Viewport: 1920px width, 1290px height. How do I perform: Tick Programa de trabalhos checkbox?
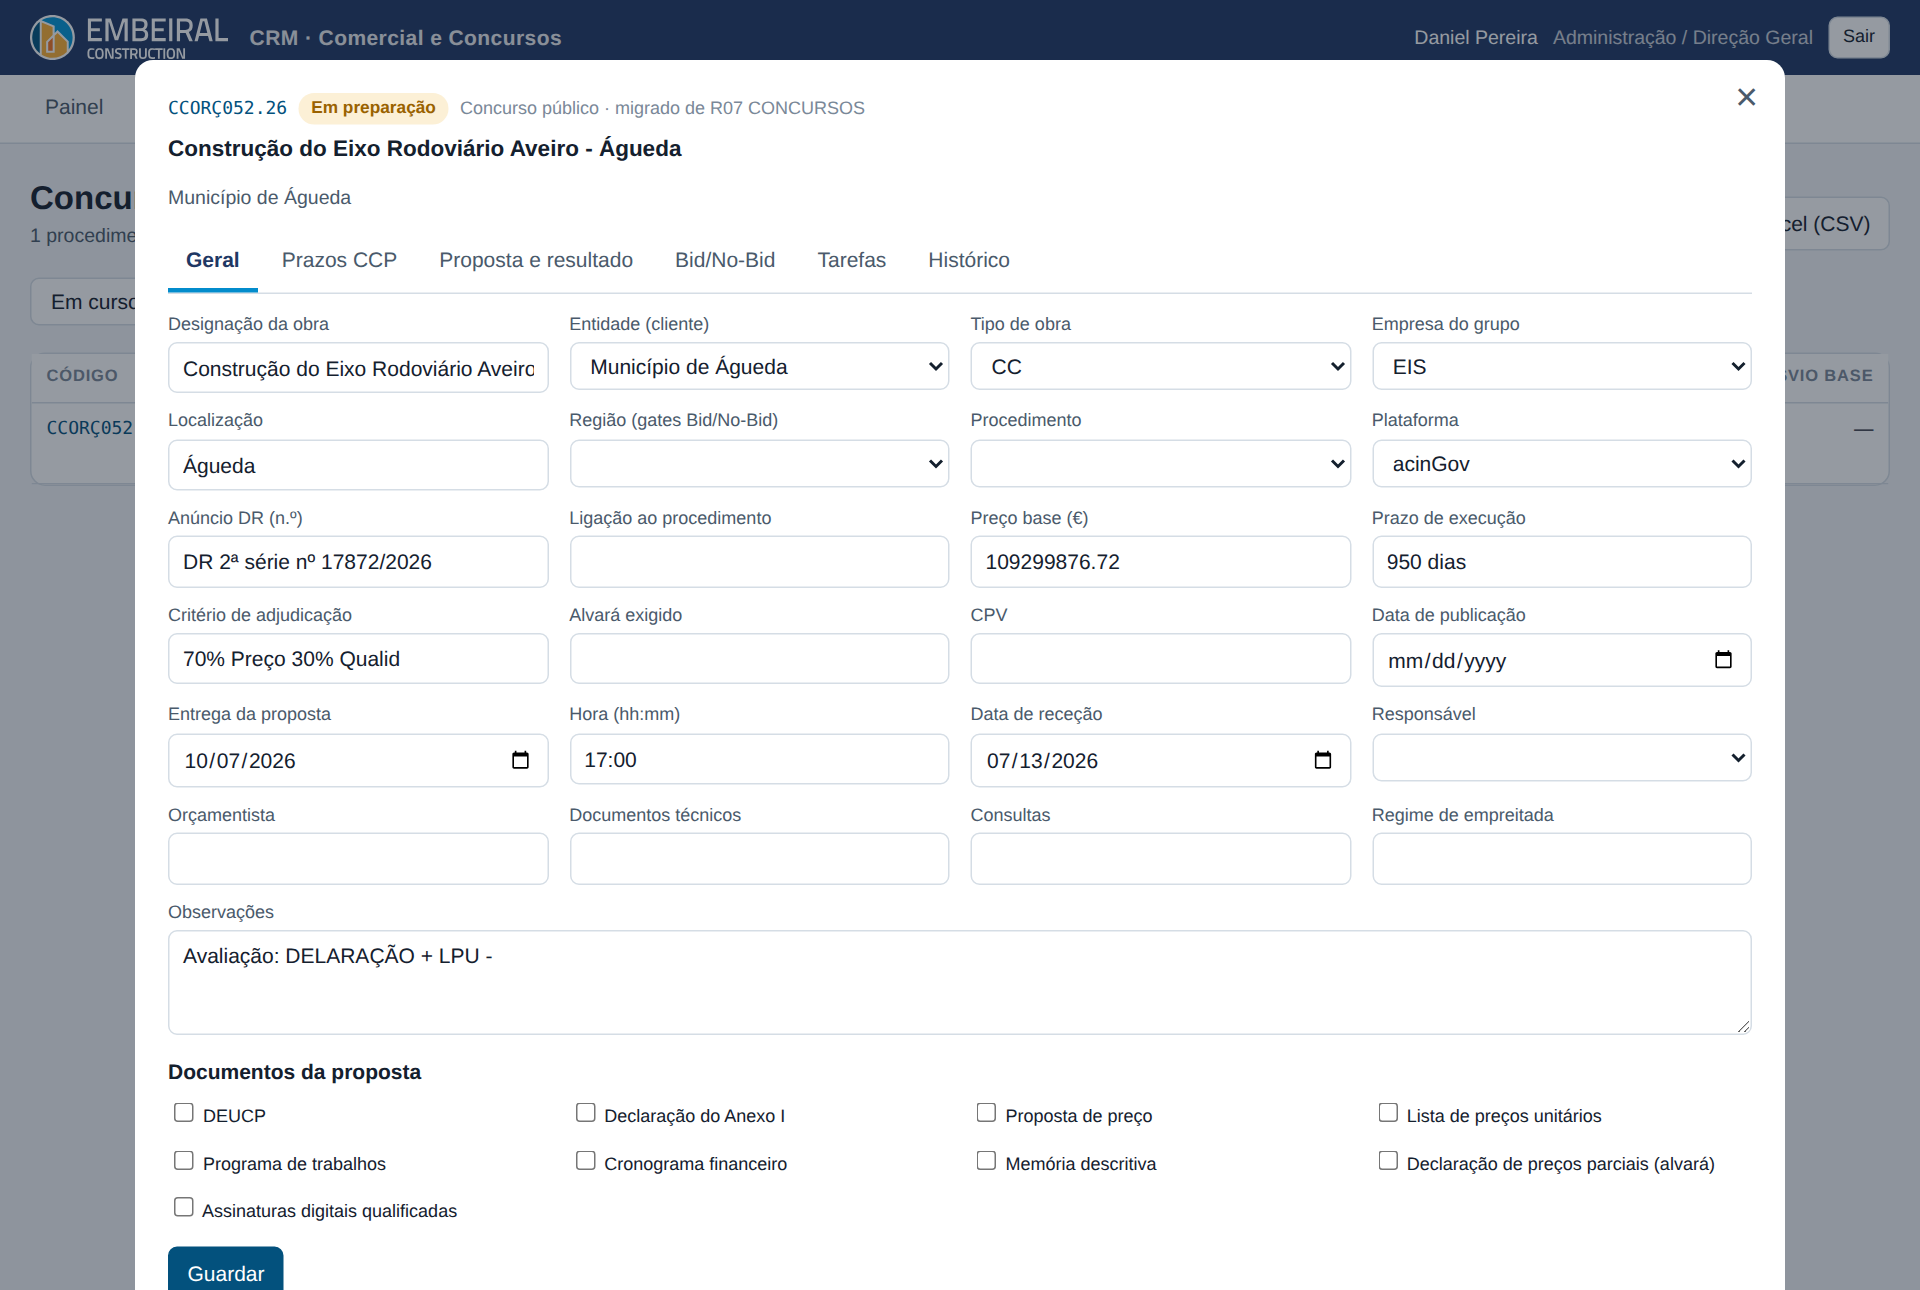point(184,1161)
